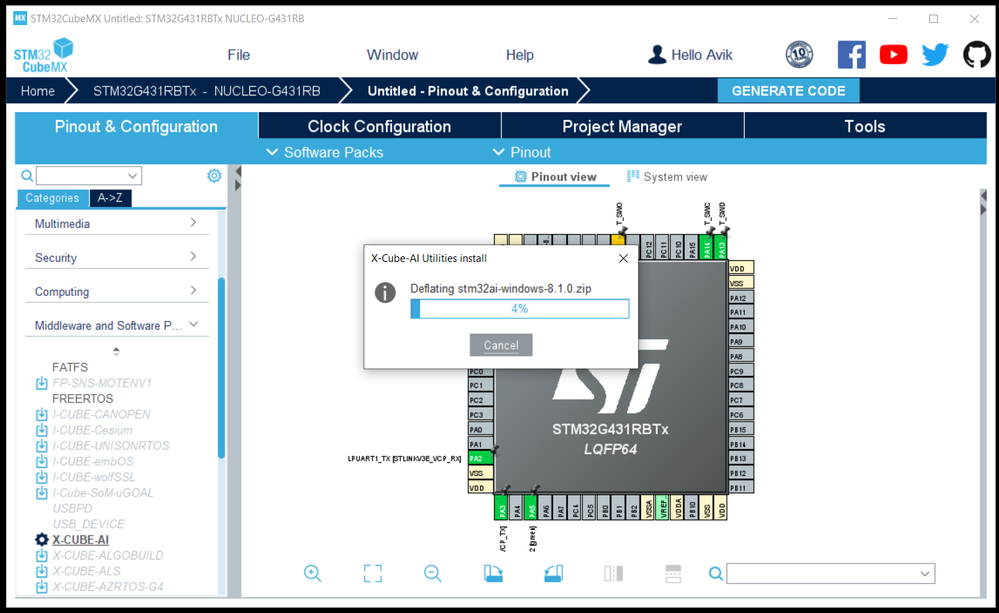
Task: Click the category list vertical scrollbar
Action: (222, 368)
